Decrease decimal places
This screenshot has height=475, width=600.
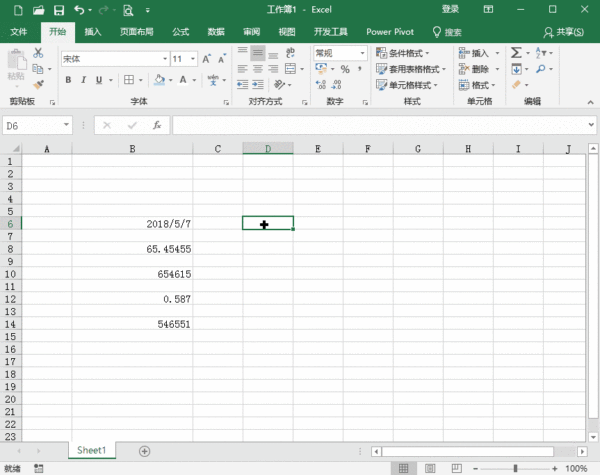[x=336, y=85]
